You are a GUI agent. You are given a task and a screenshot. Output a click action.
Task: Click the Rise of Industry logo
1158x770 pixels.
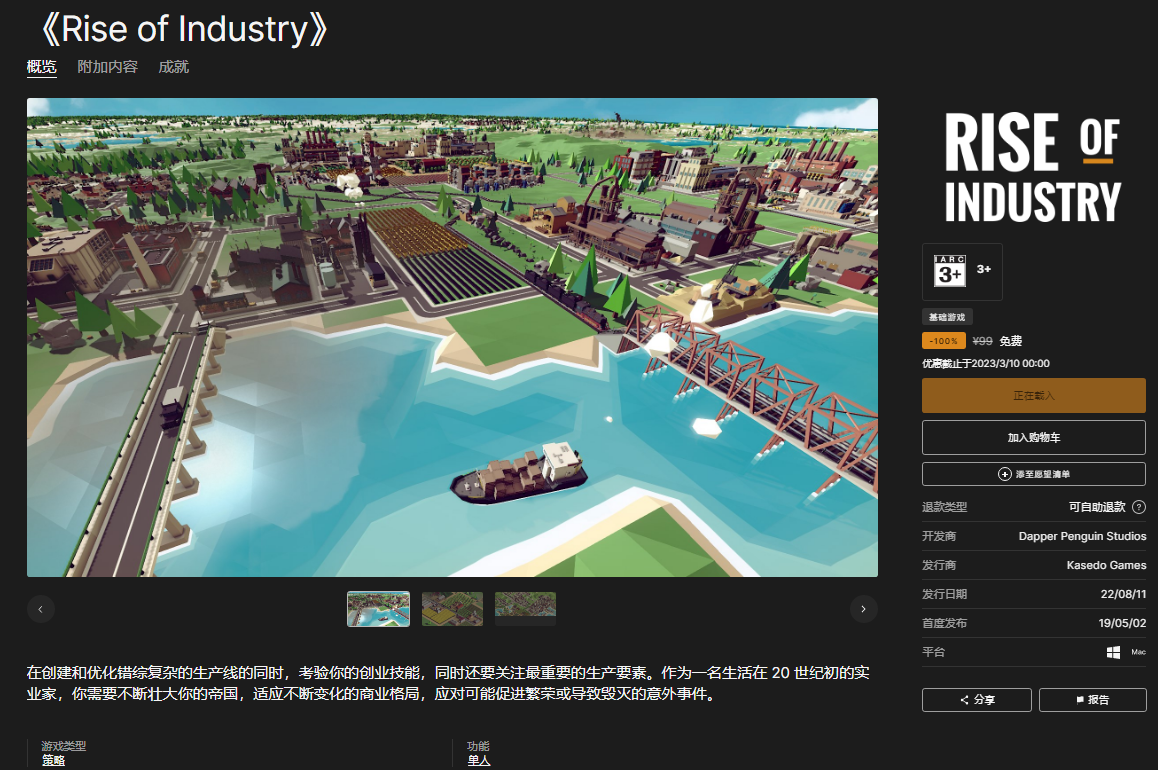pos(1033,167)
